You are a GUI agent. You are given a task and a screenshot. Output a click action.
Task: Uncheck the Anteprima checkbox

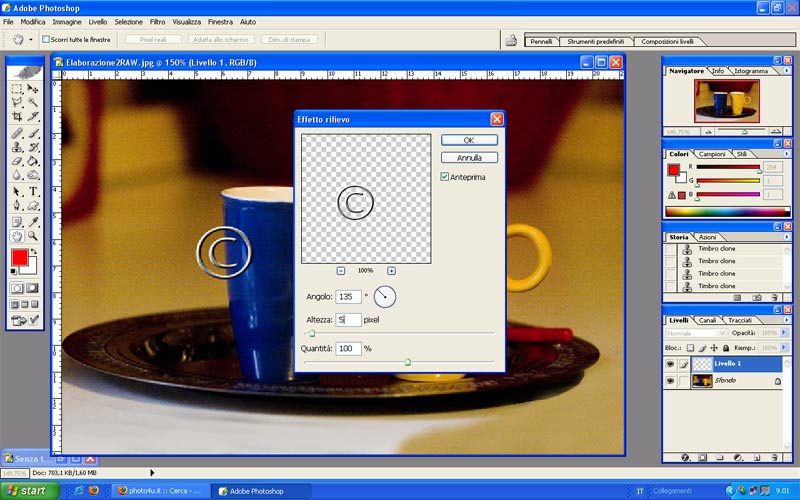coord(445,176)
